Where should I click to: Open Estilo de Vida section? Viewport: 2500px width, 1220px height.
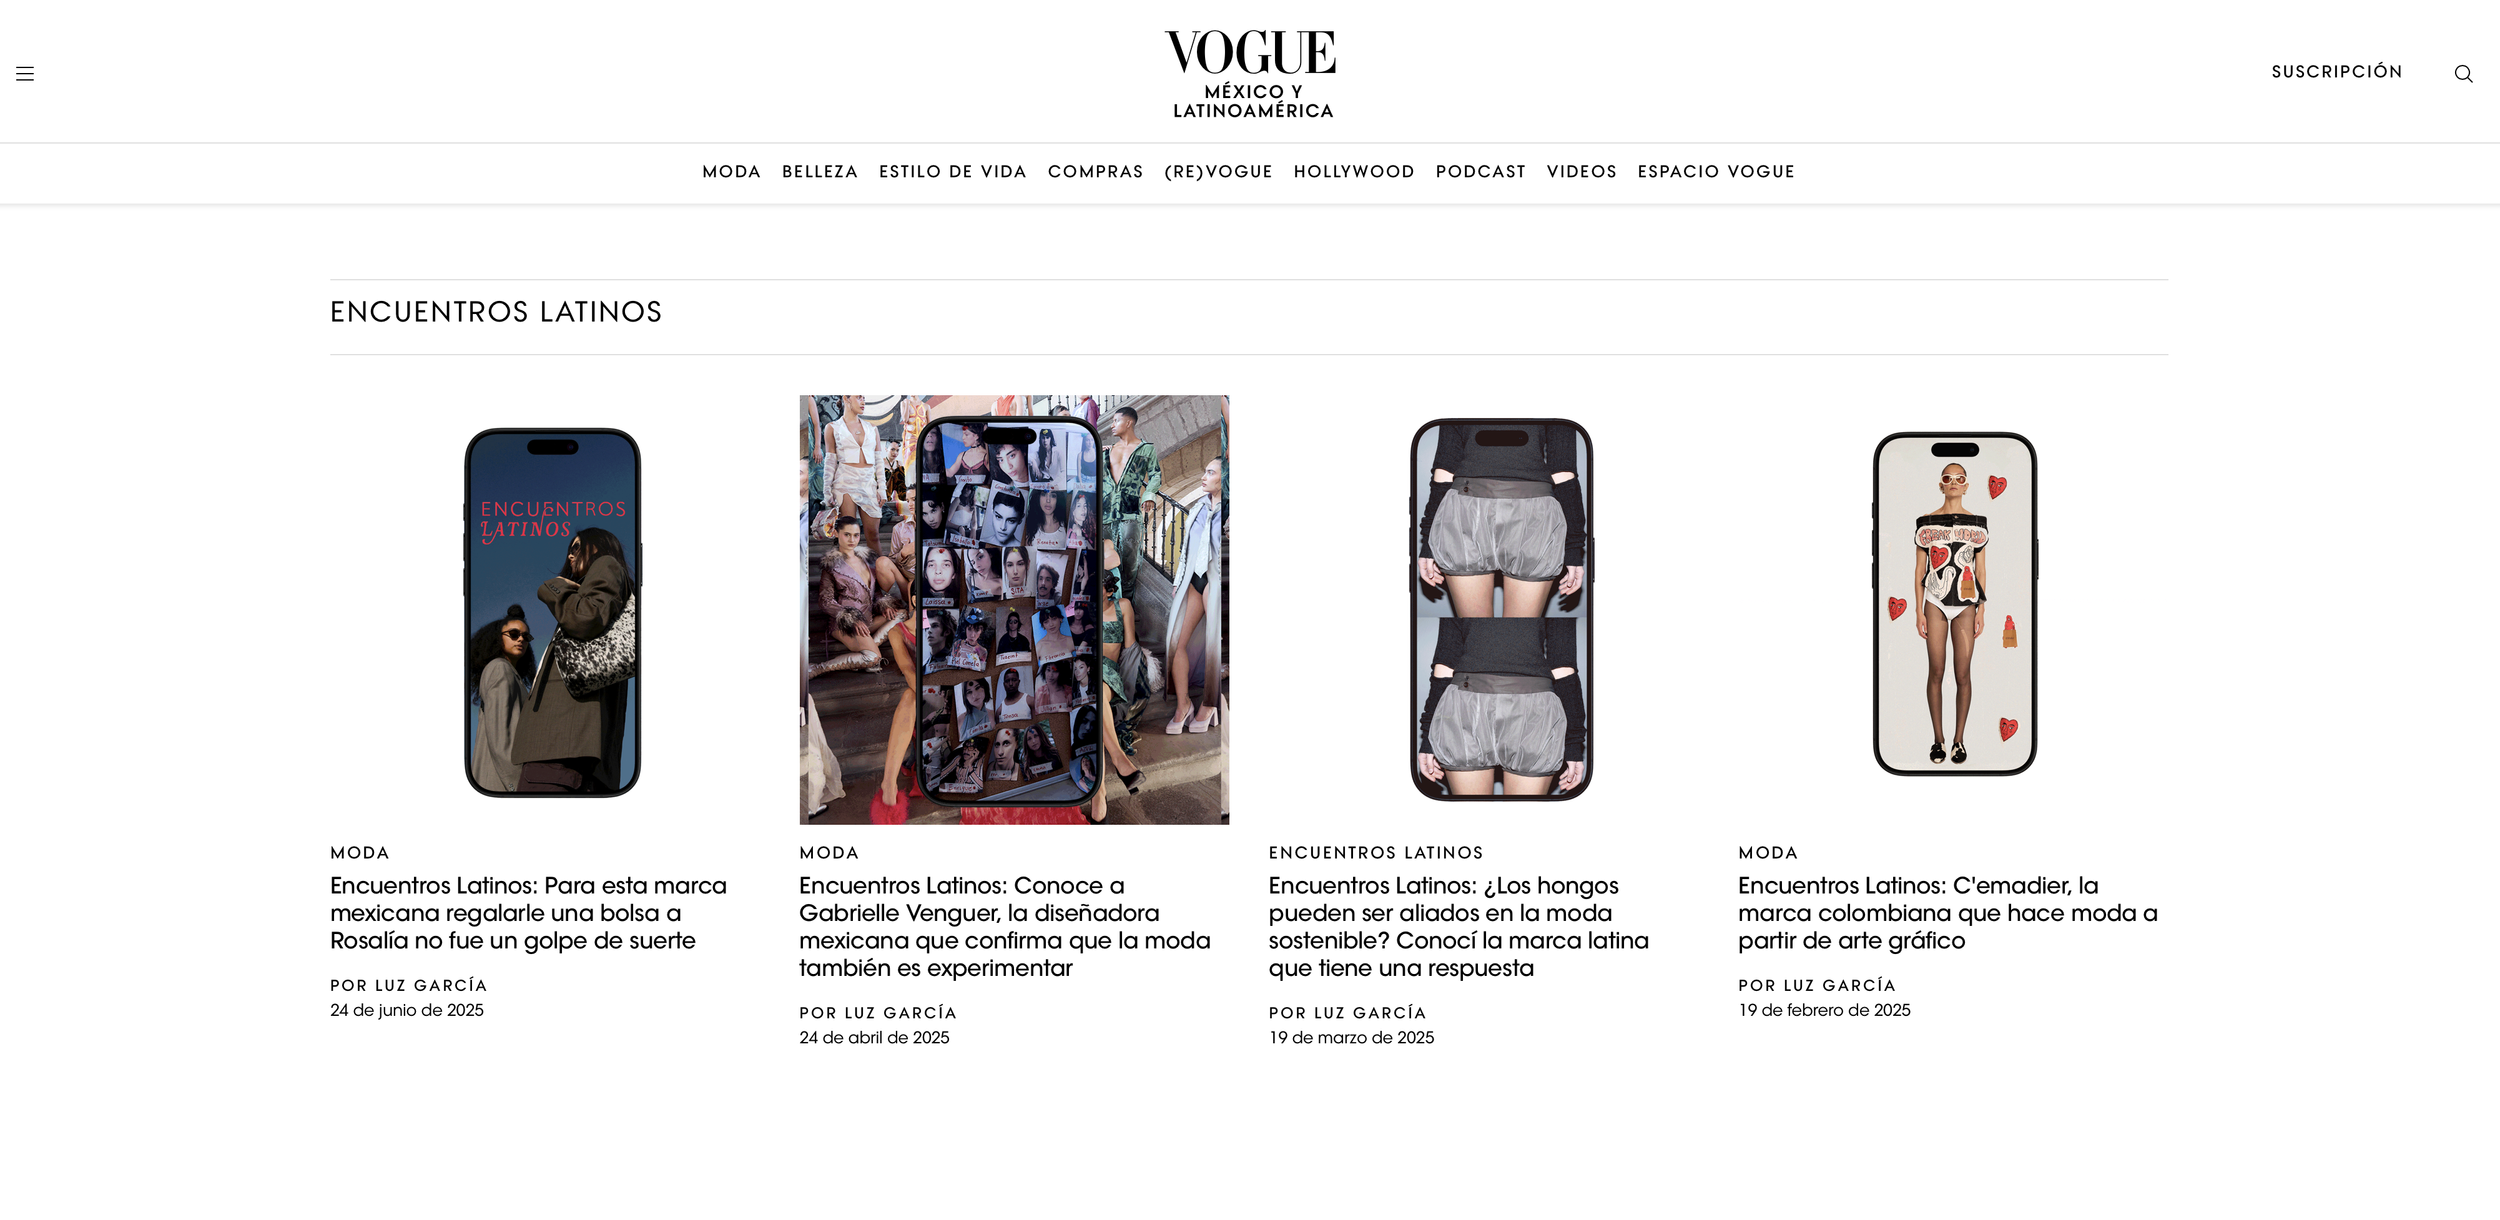pyautogui.click(x=952, y=172)
